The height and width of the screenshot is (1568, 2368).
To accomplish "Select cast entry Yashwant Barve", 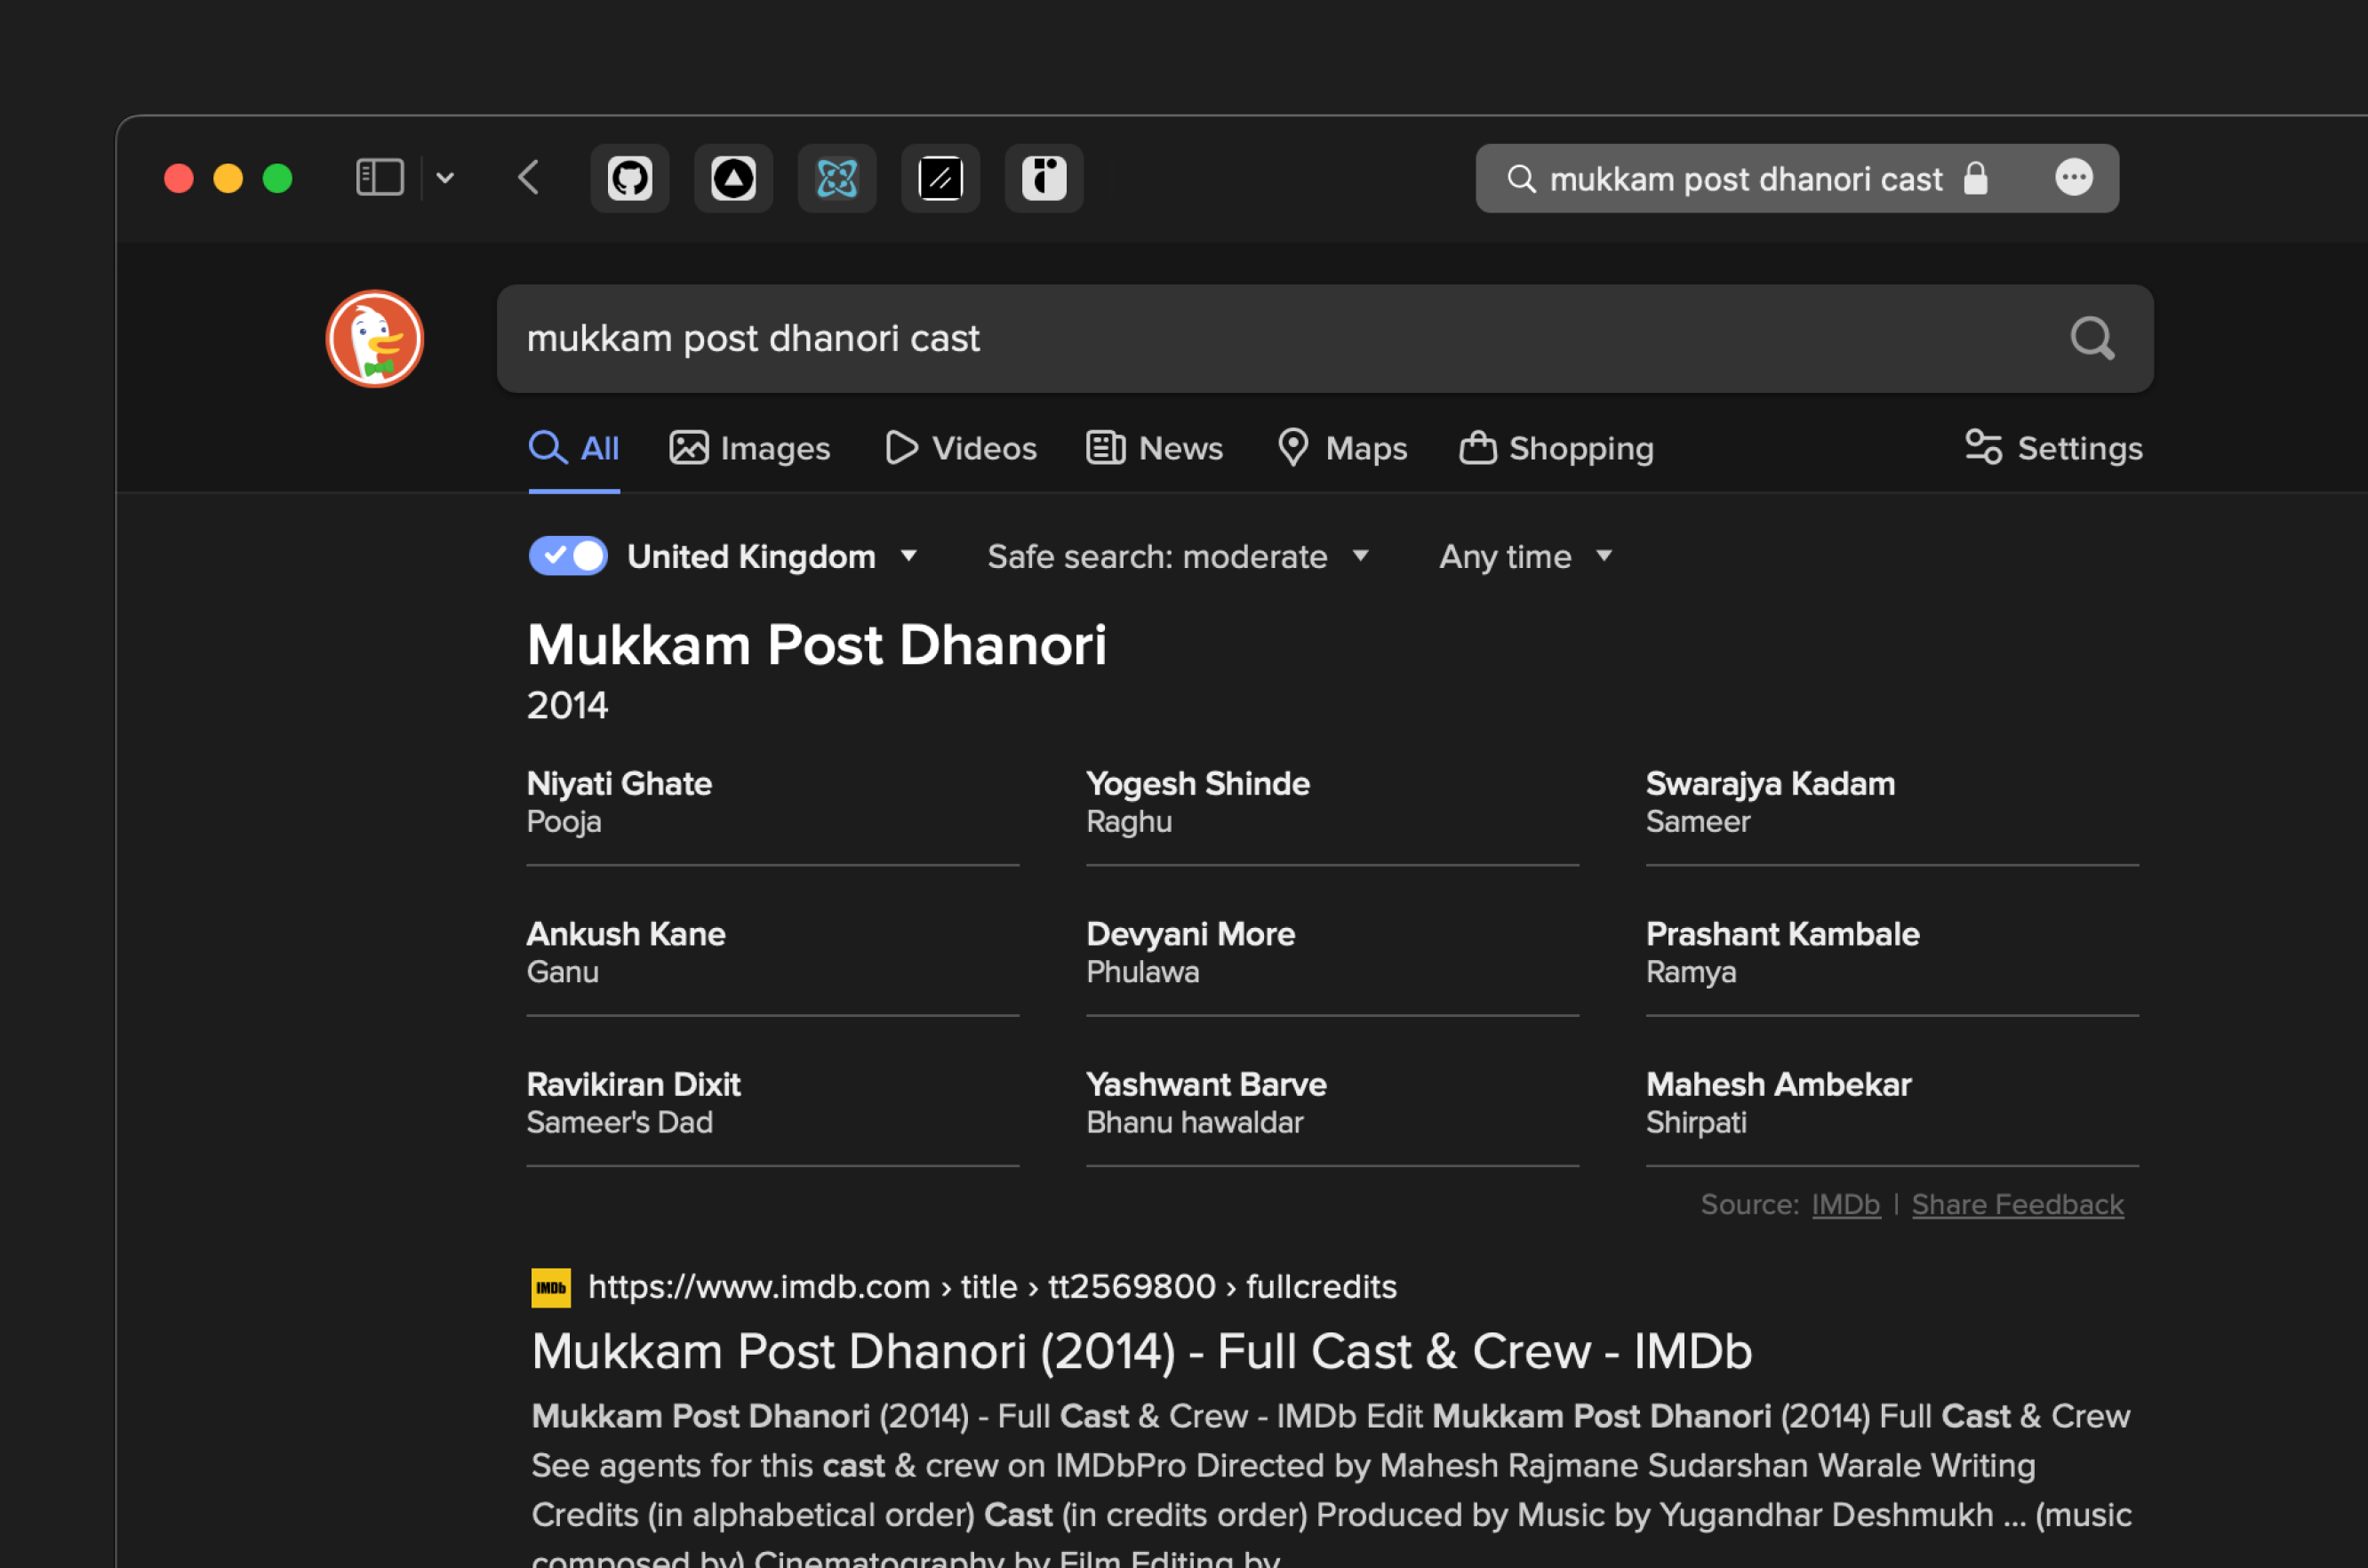I will (1332, 1103).
